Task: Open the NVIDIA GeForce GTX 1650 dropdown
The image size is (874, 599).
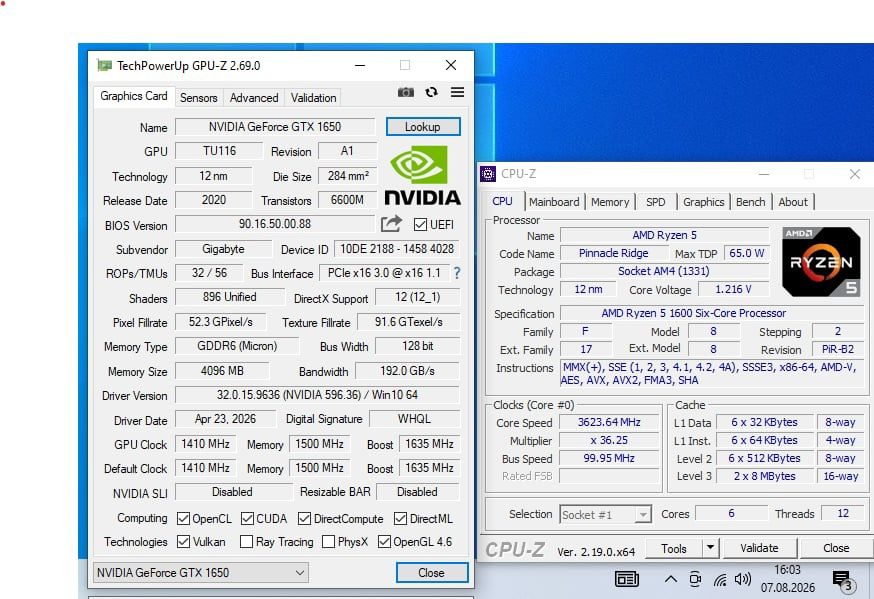Action: 201,572
